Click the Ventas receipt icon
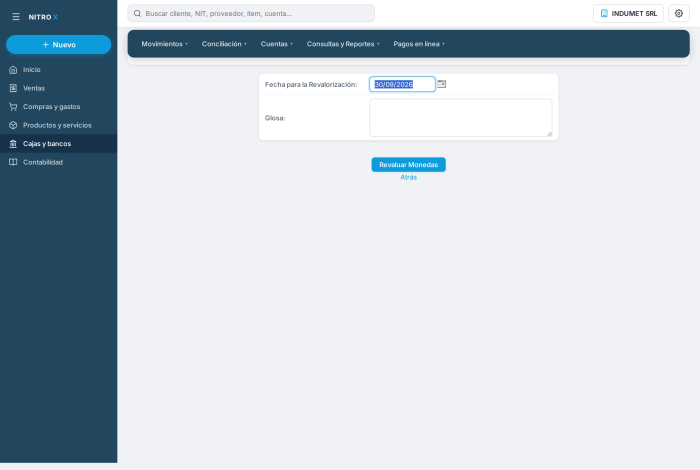 (x=13, y=88)
